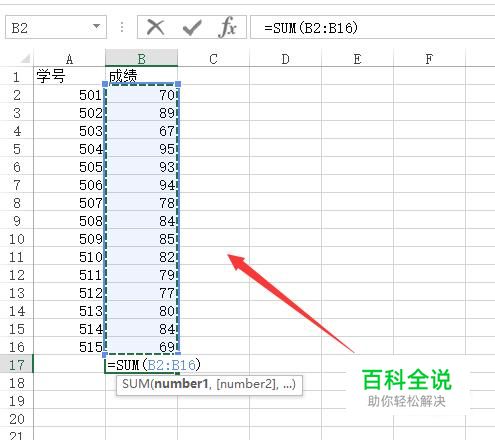Click cell with student number 508
495x440 pixels.
coord(69,221)
